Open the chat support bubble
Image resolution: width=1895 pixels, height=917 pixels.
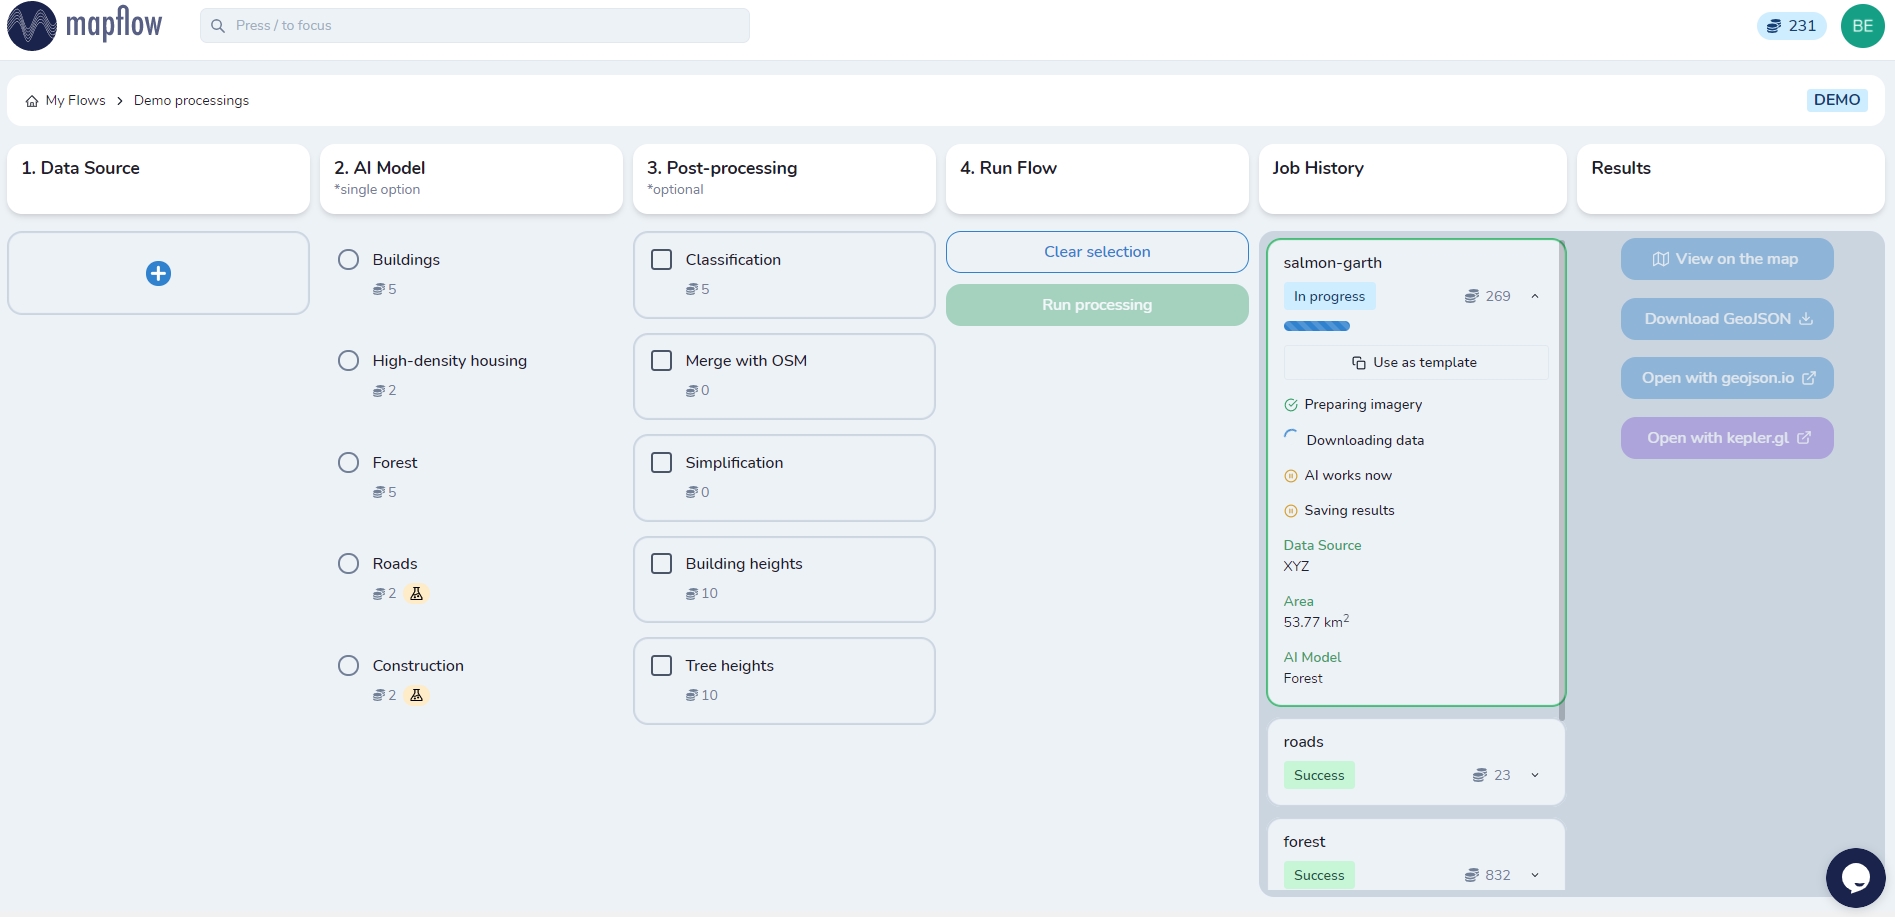pos(1855,877)
